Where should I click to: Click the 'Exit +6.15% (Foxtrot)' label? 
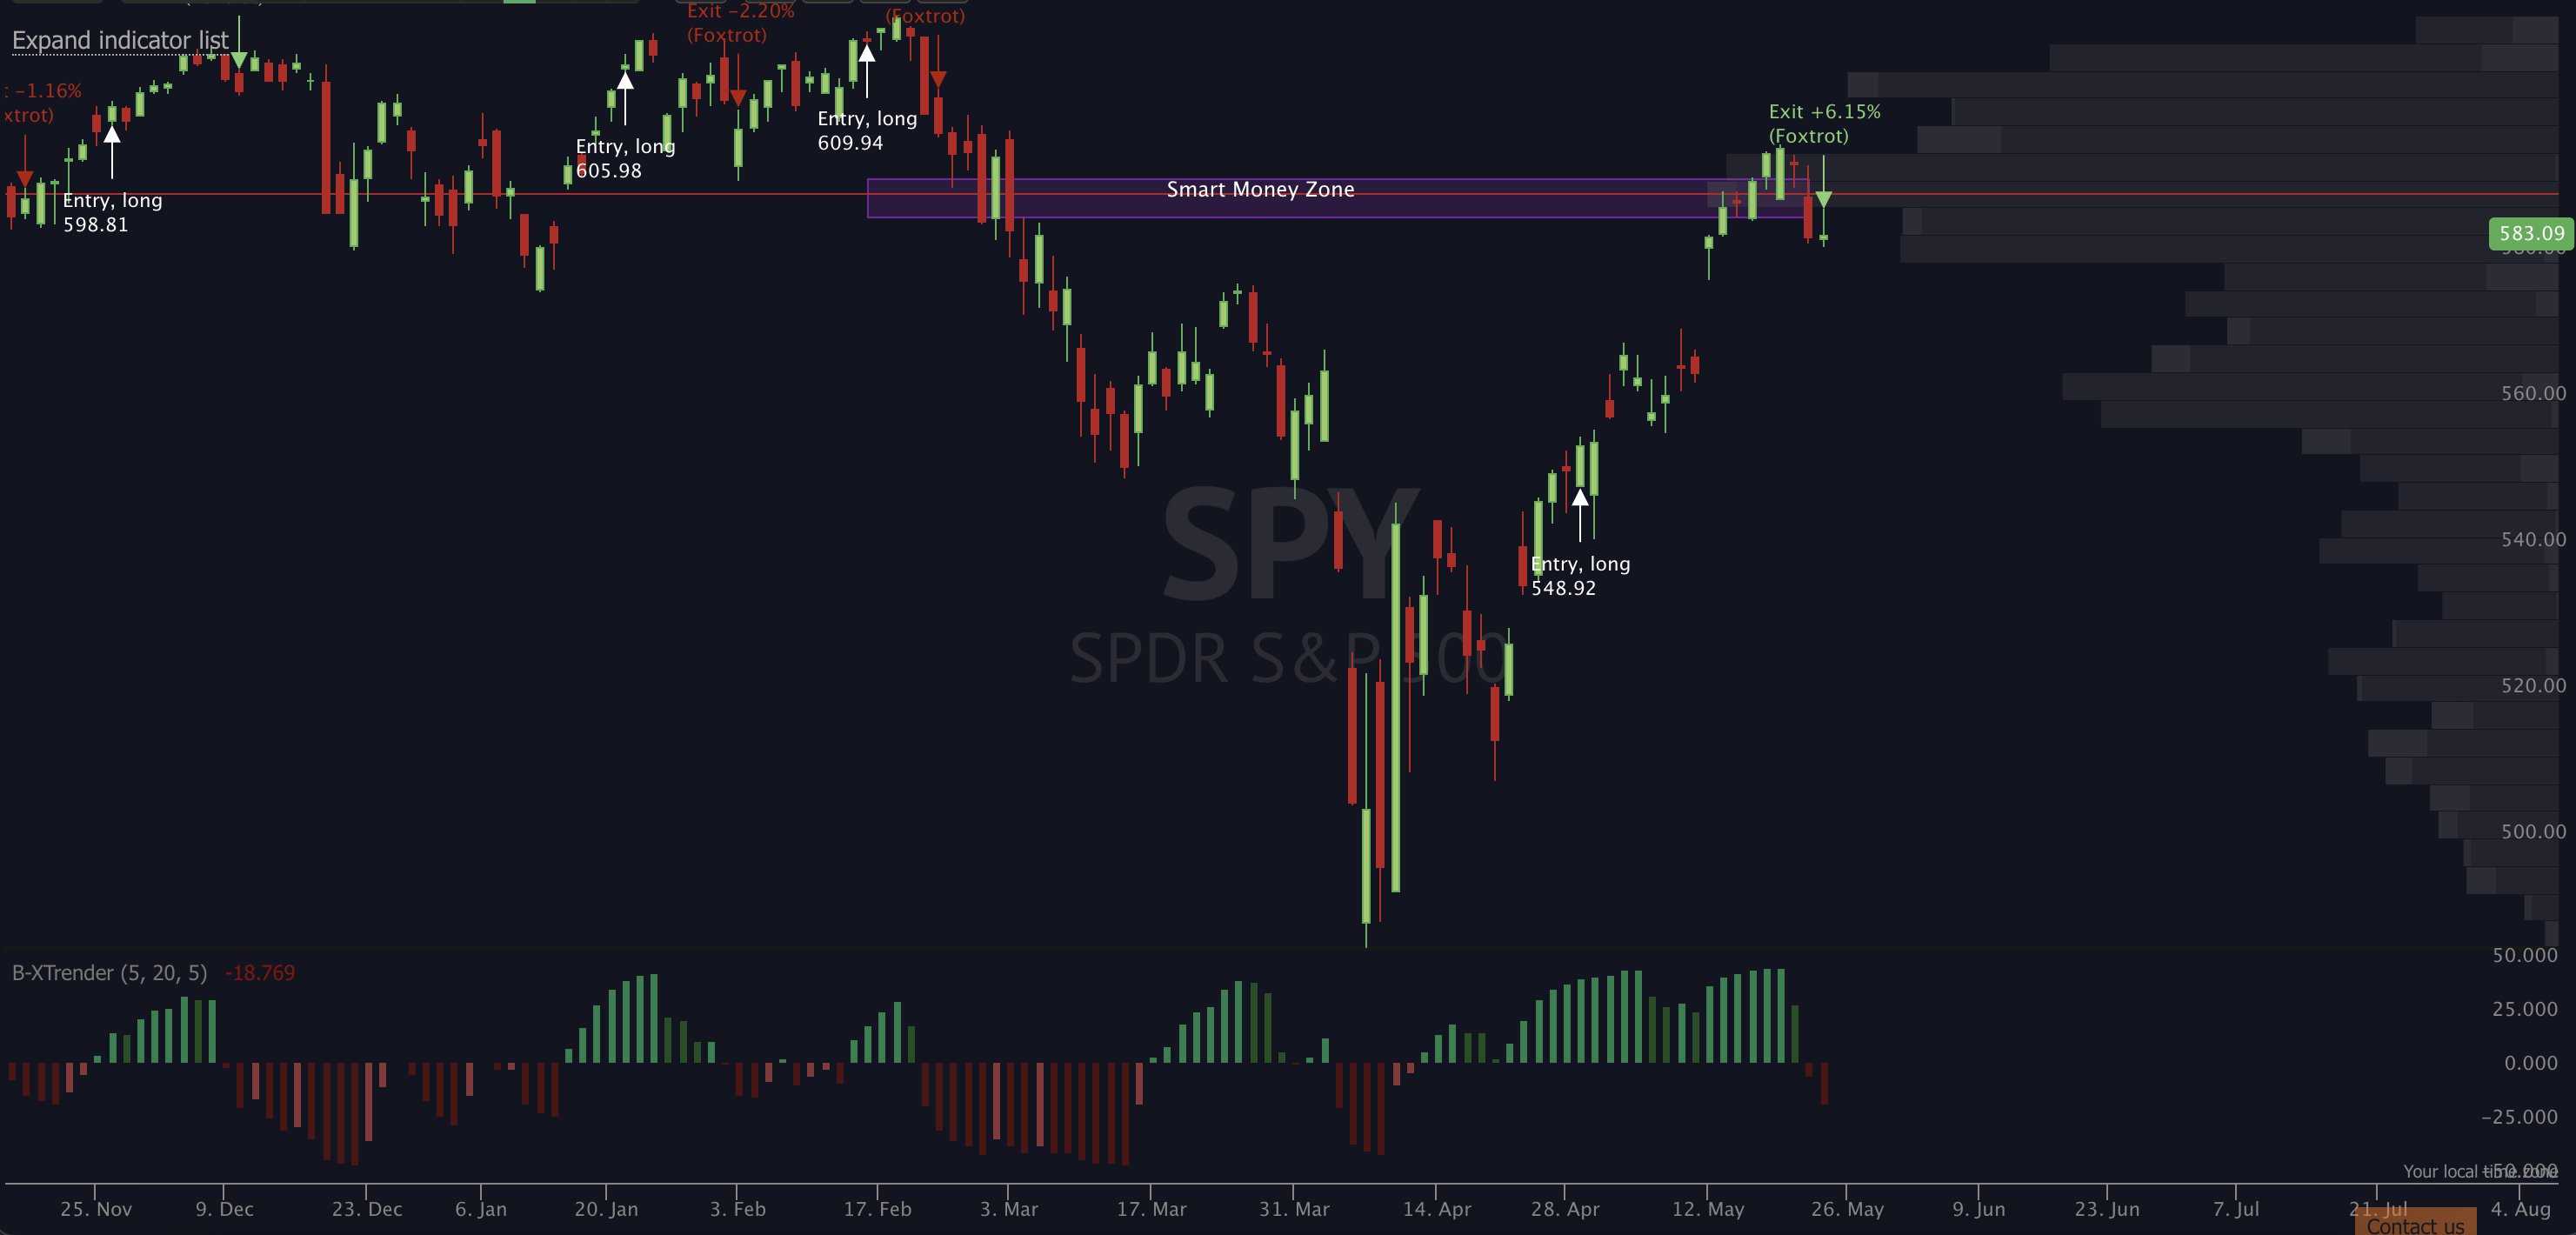click(x=1824, y=124)
